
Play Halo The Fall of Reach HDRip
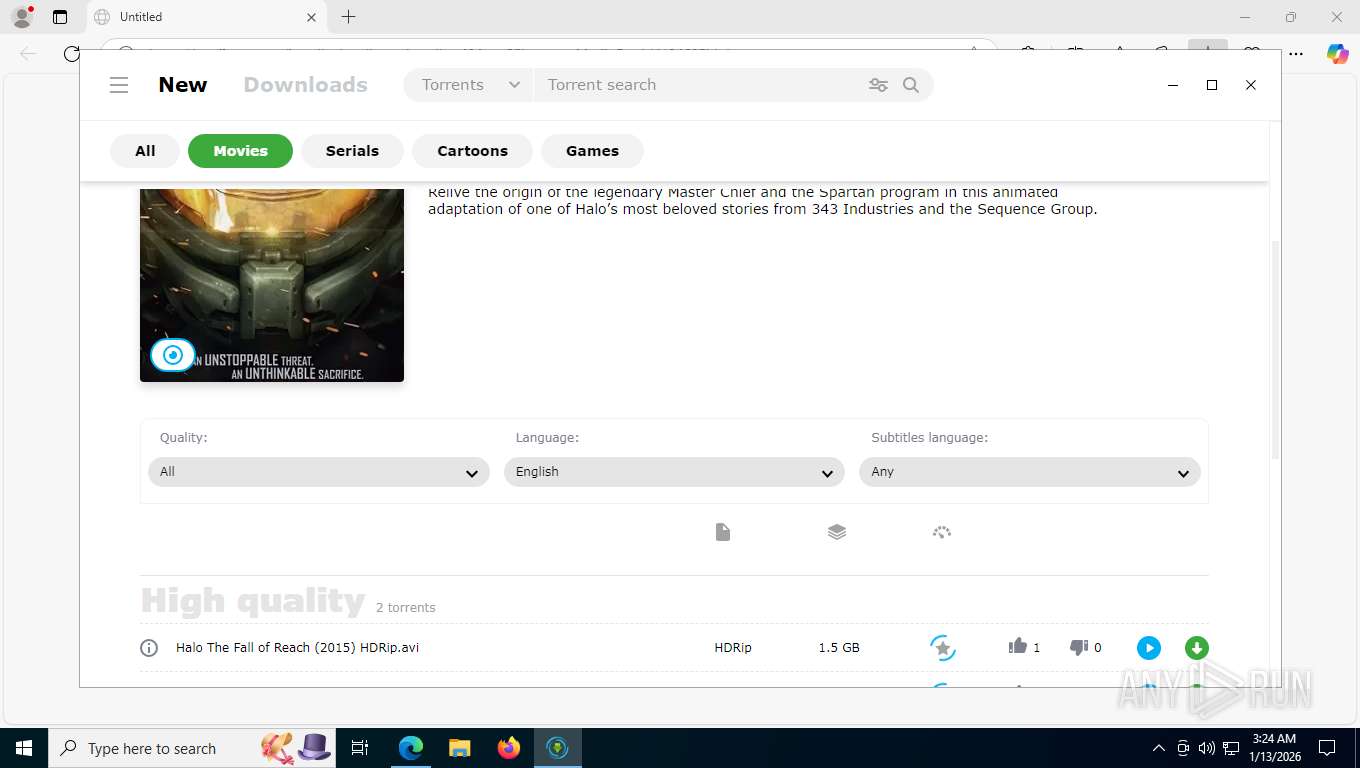(x=1149, y=648)
